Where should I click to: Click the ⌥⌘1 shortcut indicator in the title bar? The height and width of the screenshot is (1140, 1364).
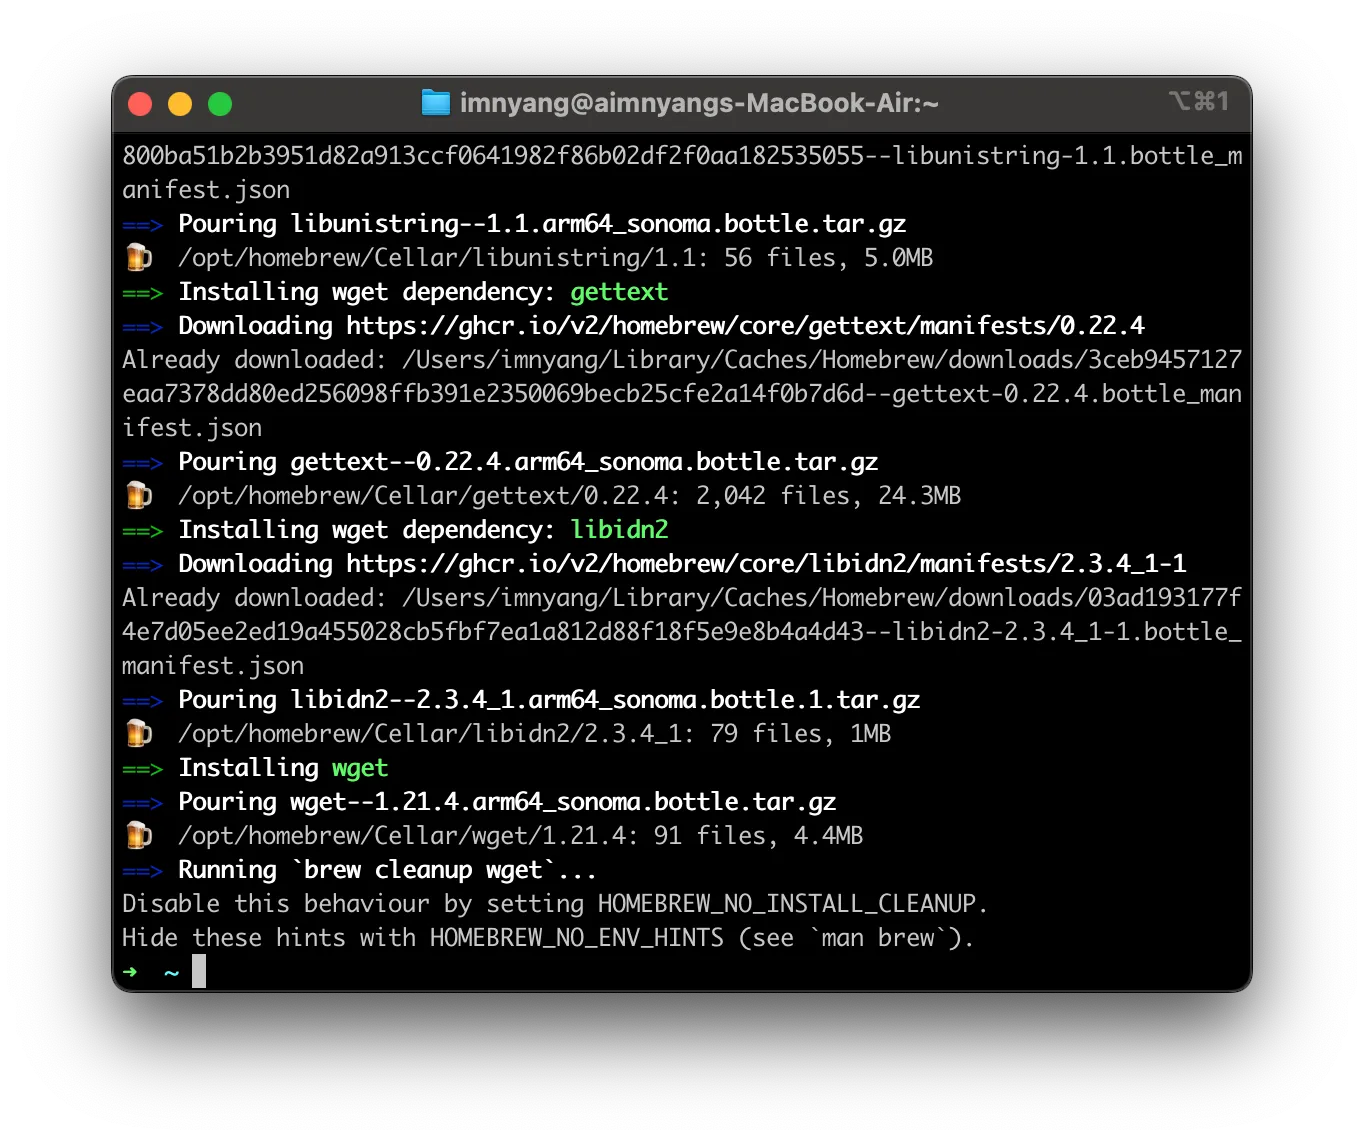tap(1198, 101)
